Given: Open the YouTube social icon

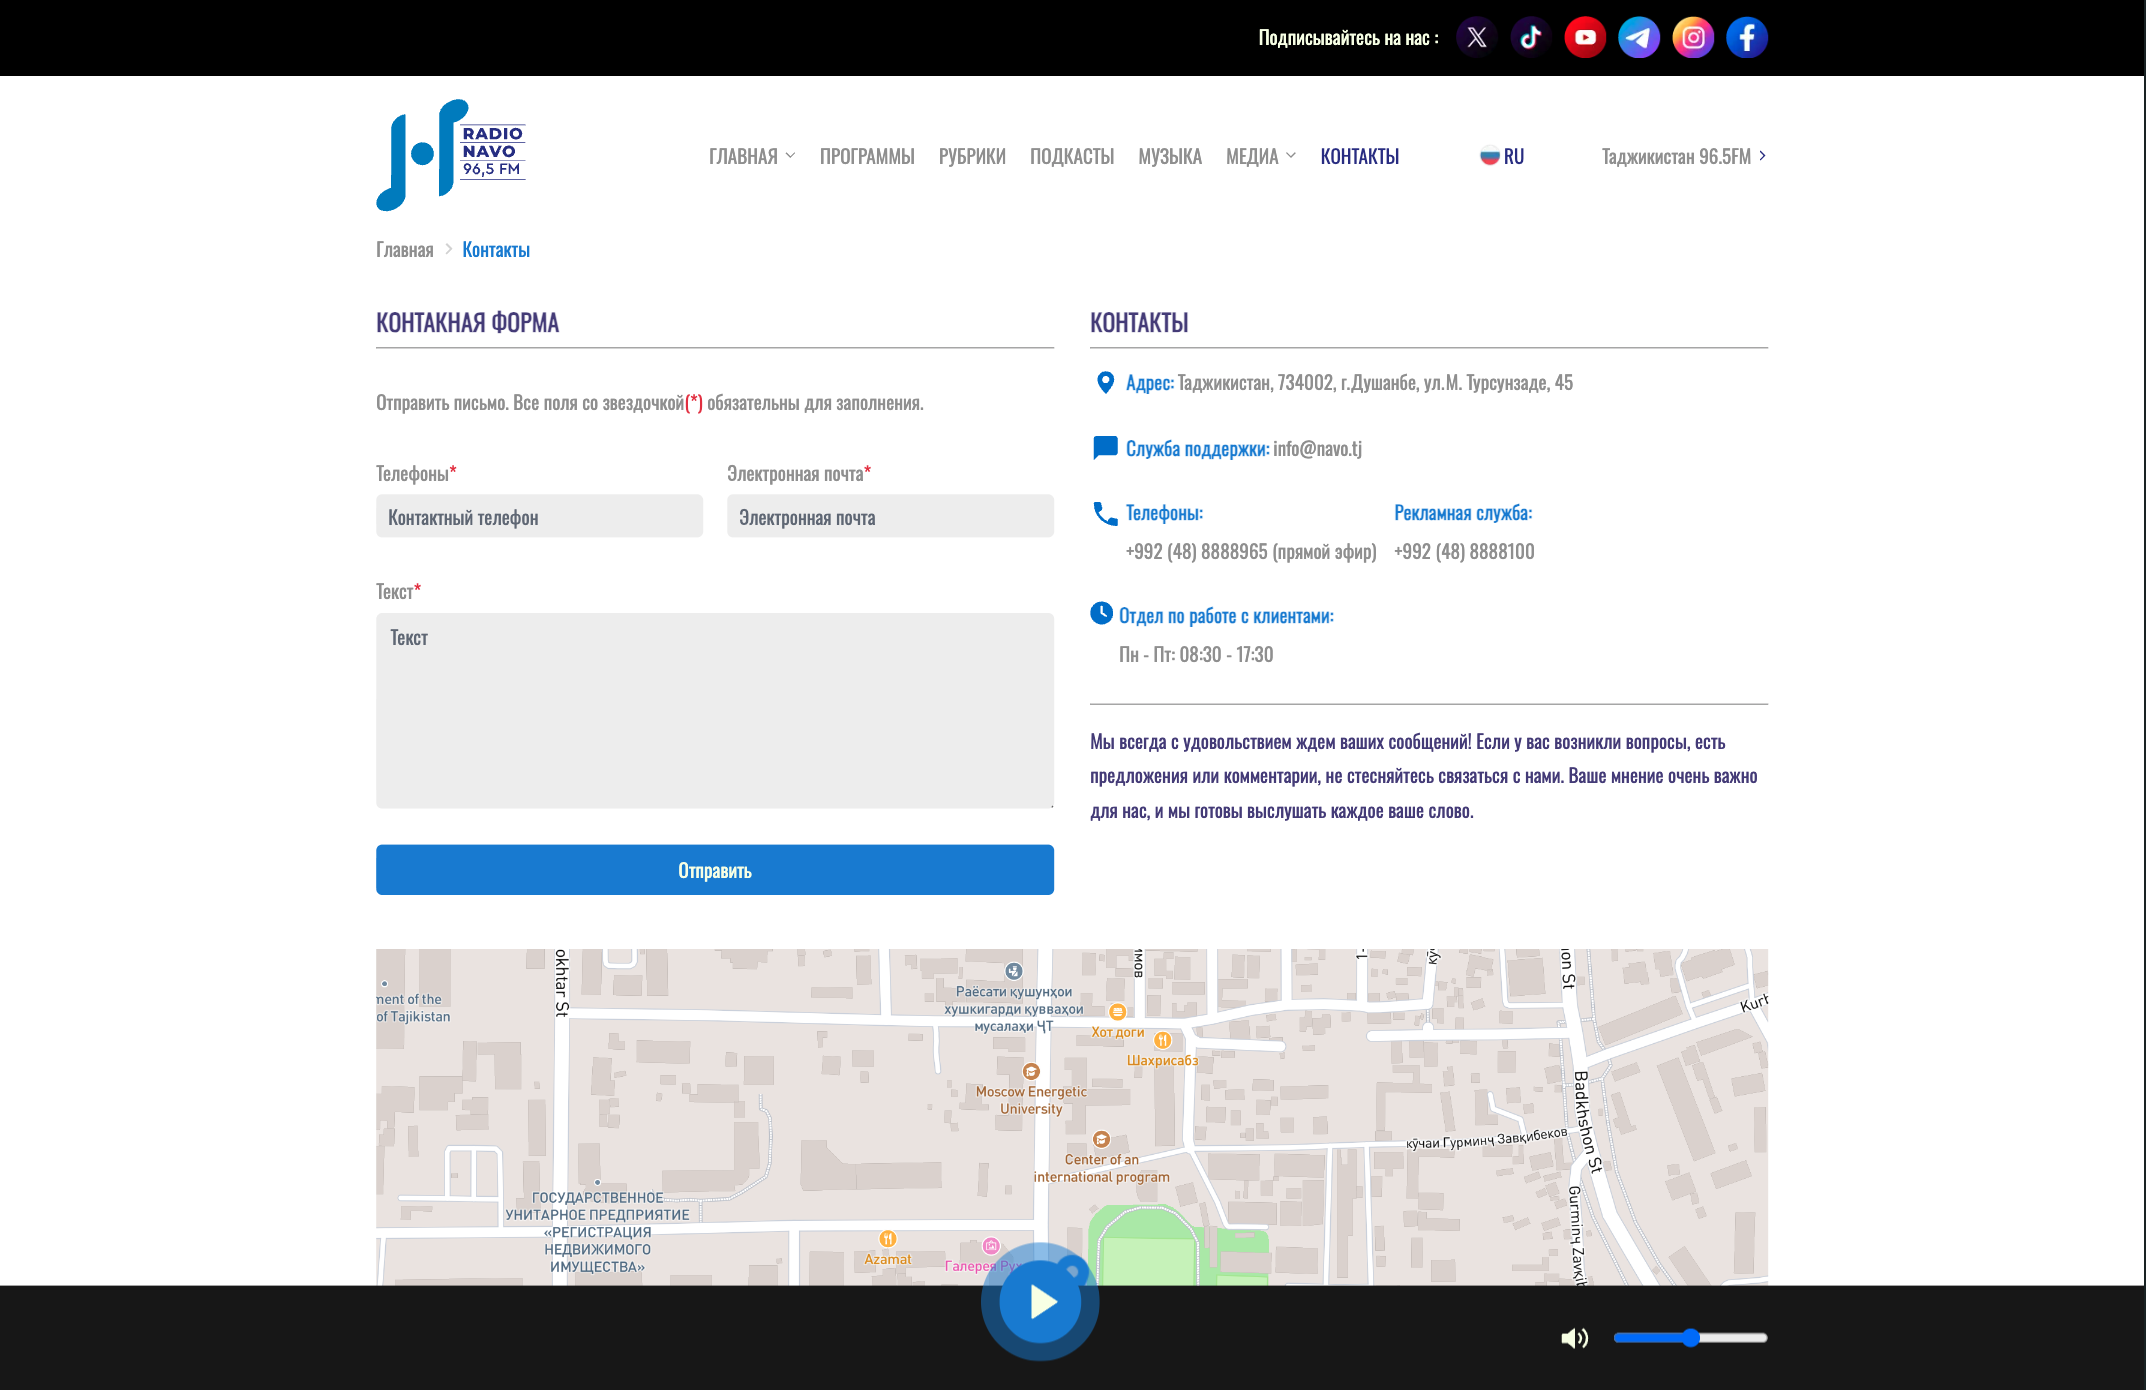Looking at the screenshot, I should click(x=1585, y=38).
